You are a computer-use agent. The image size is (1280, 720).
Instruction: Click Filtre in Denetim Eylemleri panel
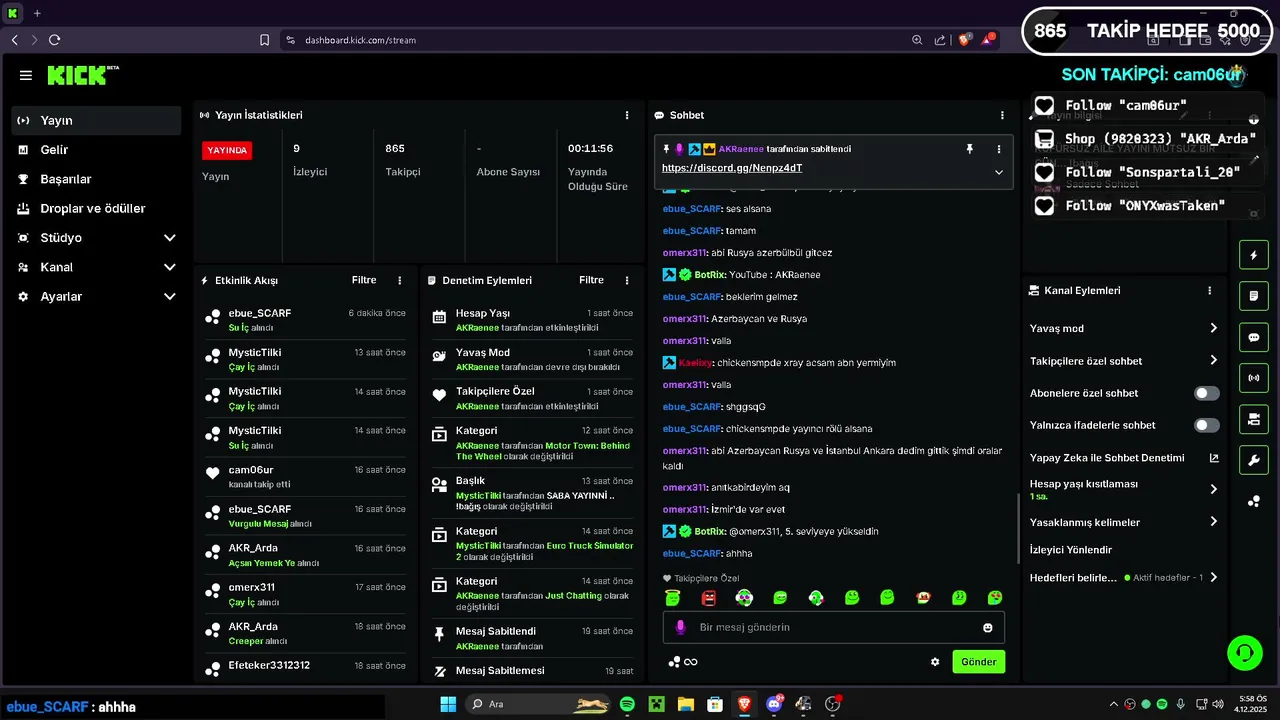591,280
